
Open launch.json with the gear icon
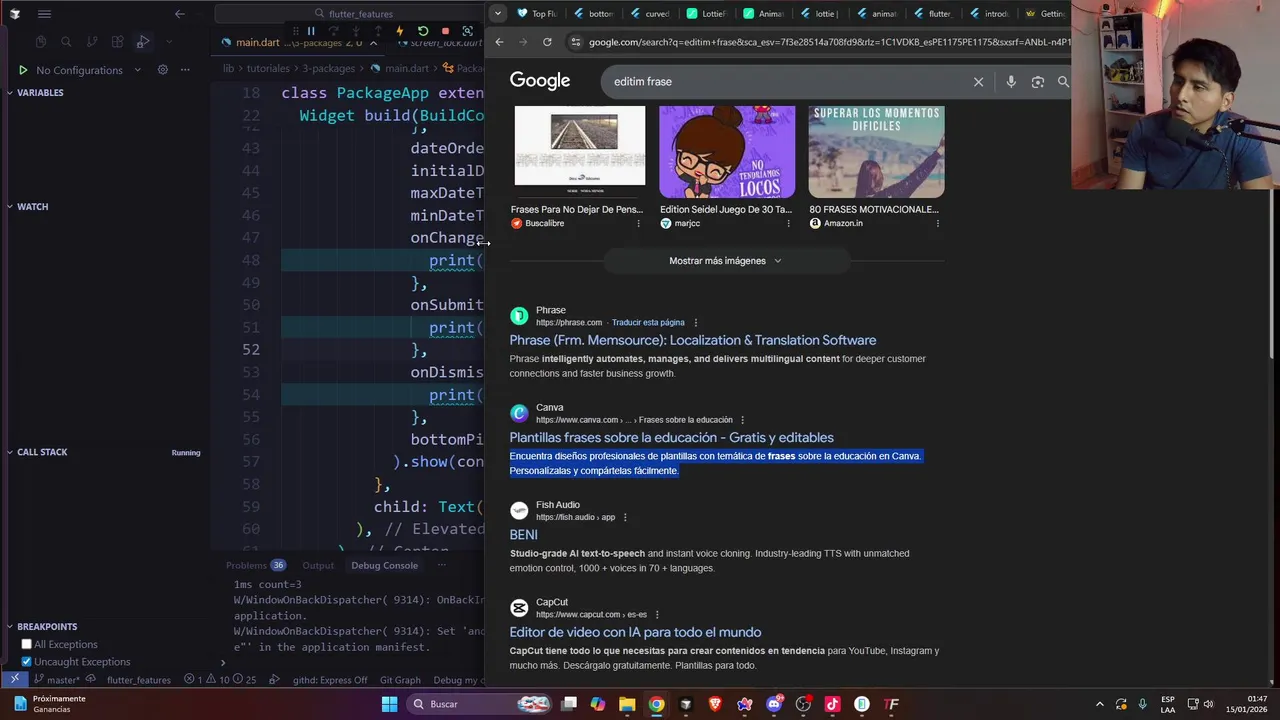[163, 70]
